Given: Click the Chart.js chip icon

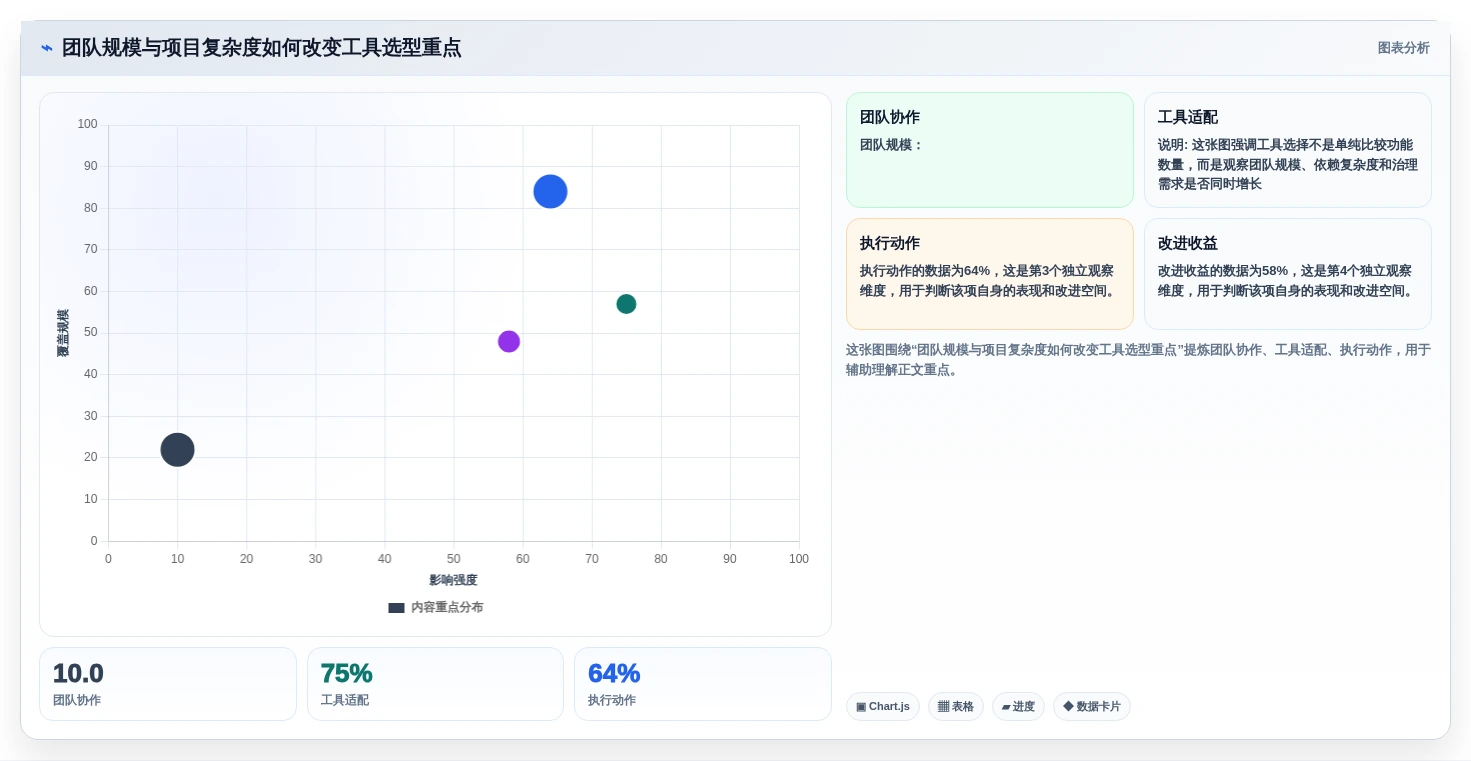Looking at the screenshot, I should click(x=861, y=707).
